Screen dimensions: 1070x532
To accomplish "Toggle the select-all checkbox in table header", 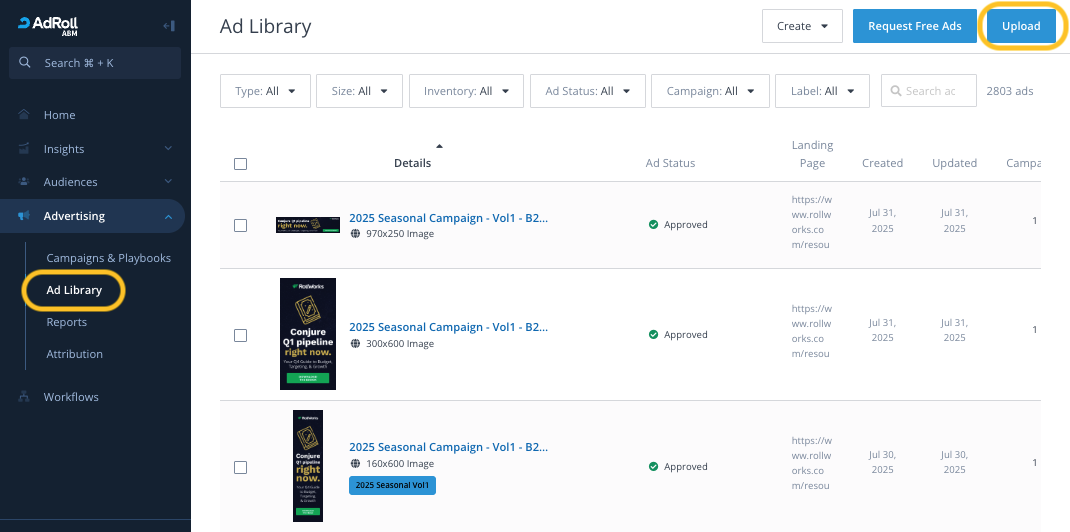I will tap(240, 164).
